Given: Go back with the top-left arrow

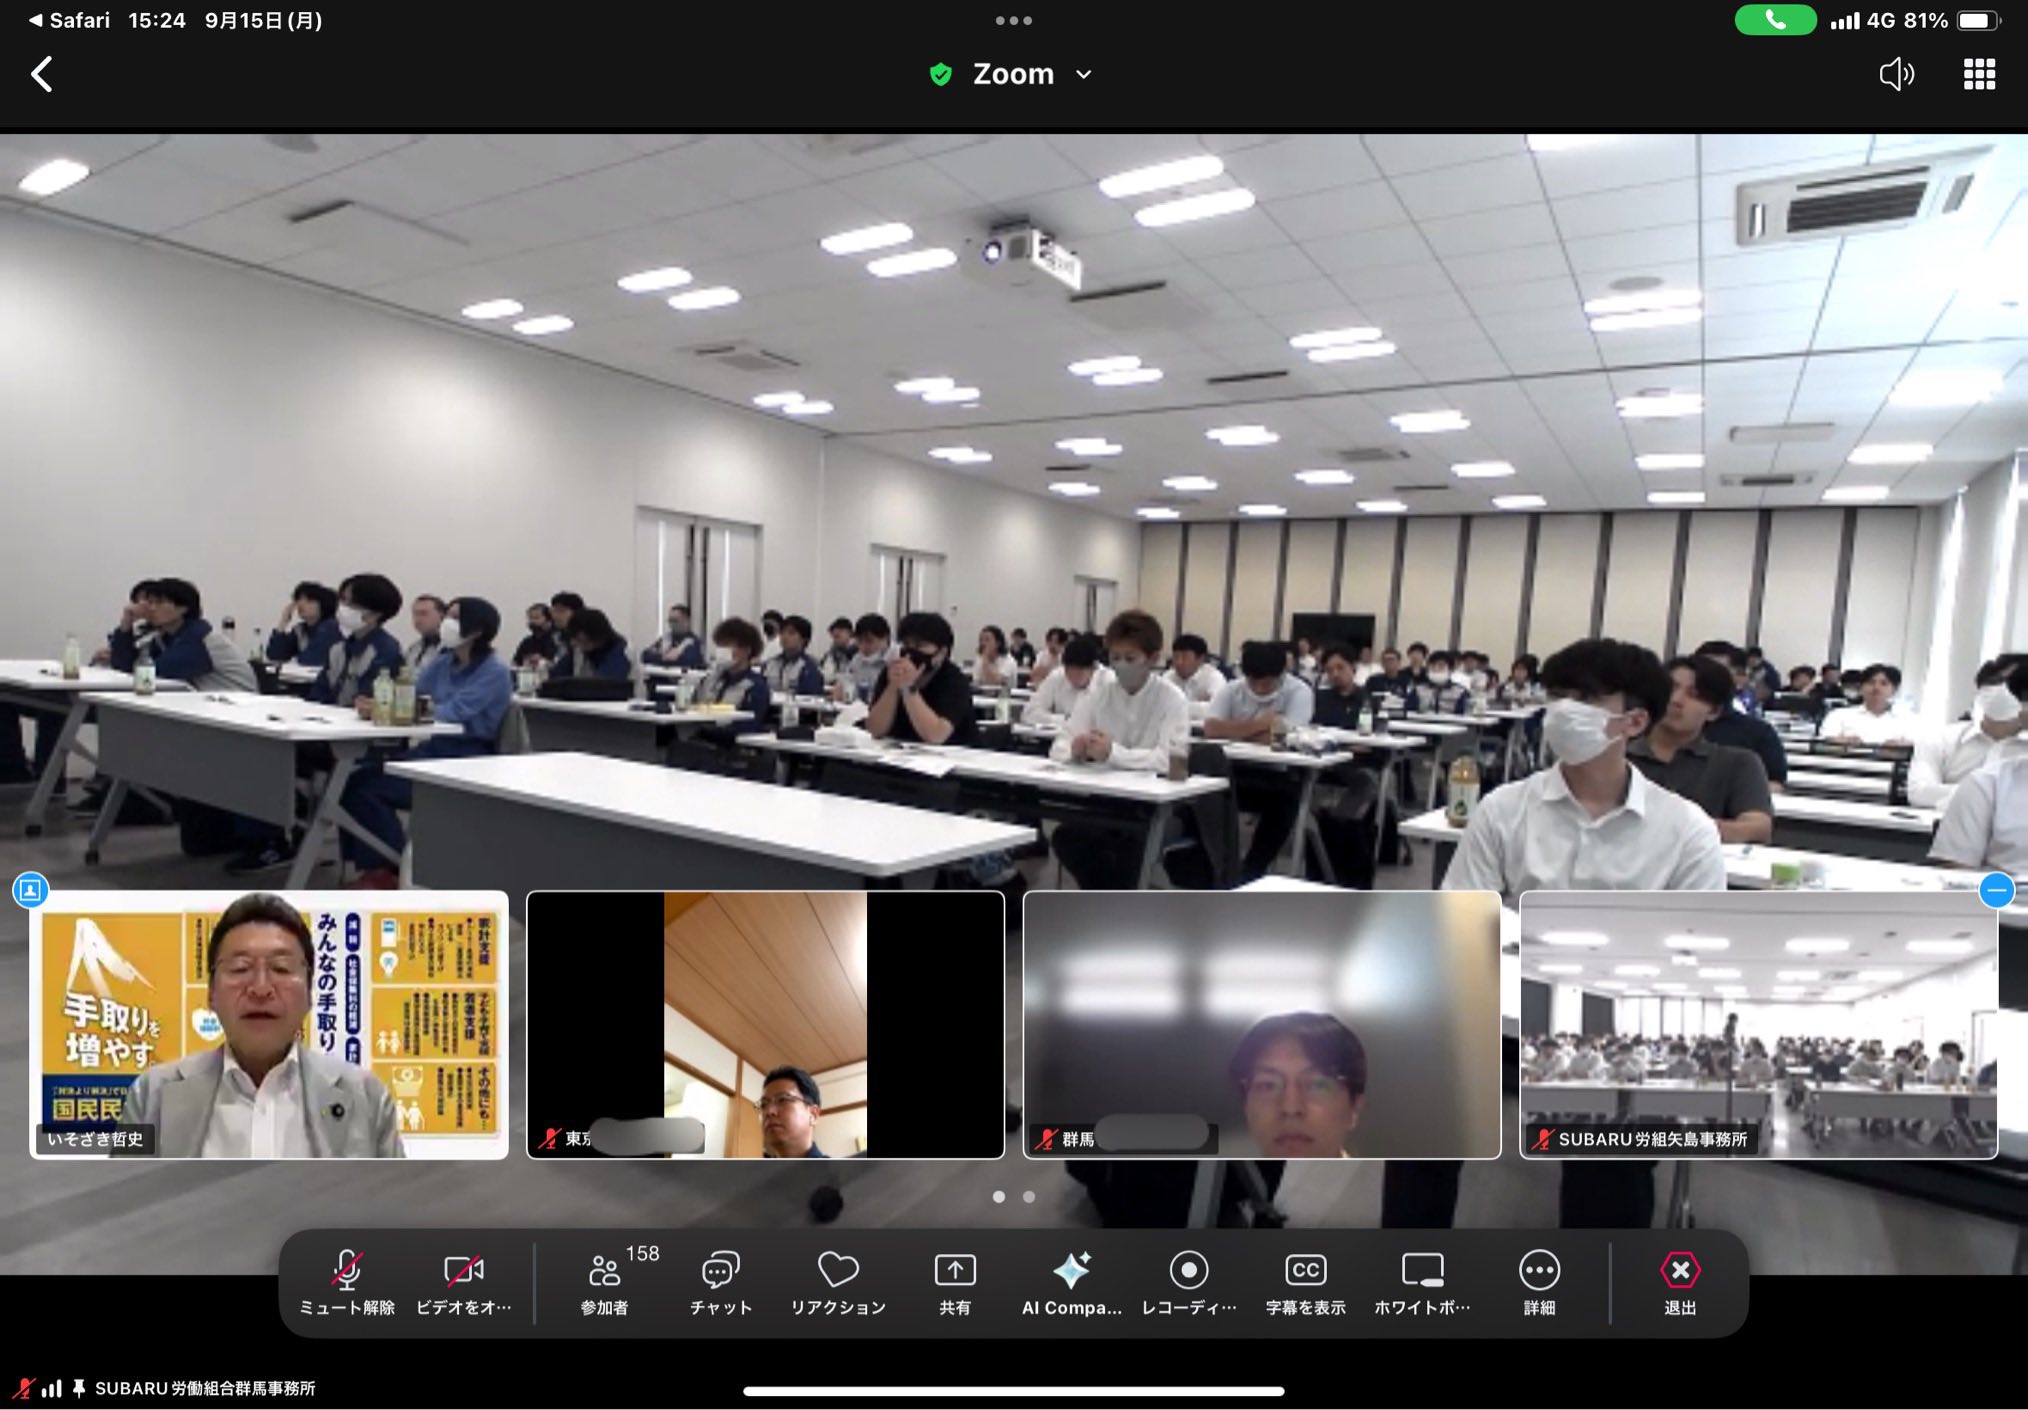Looking at the screenshot, I should [x=42, y=74].
